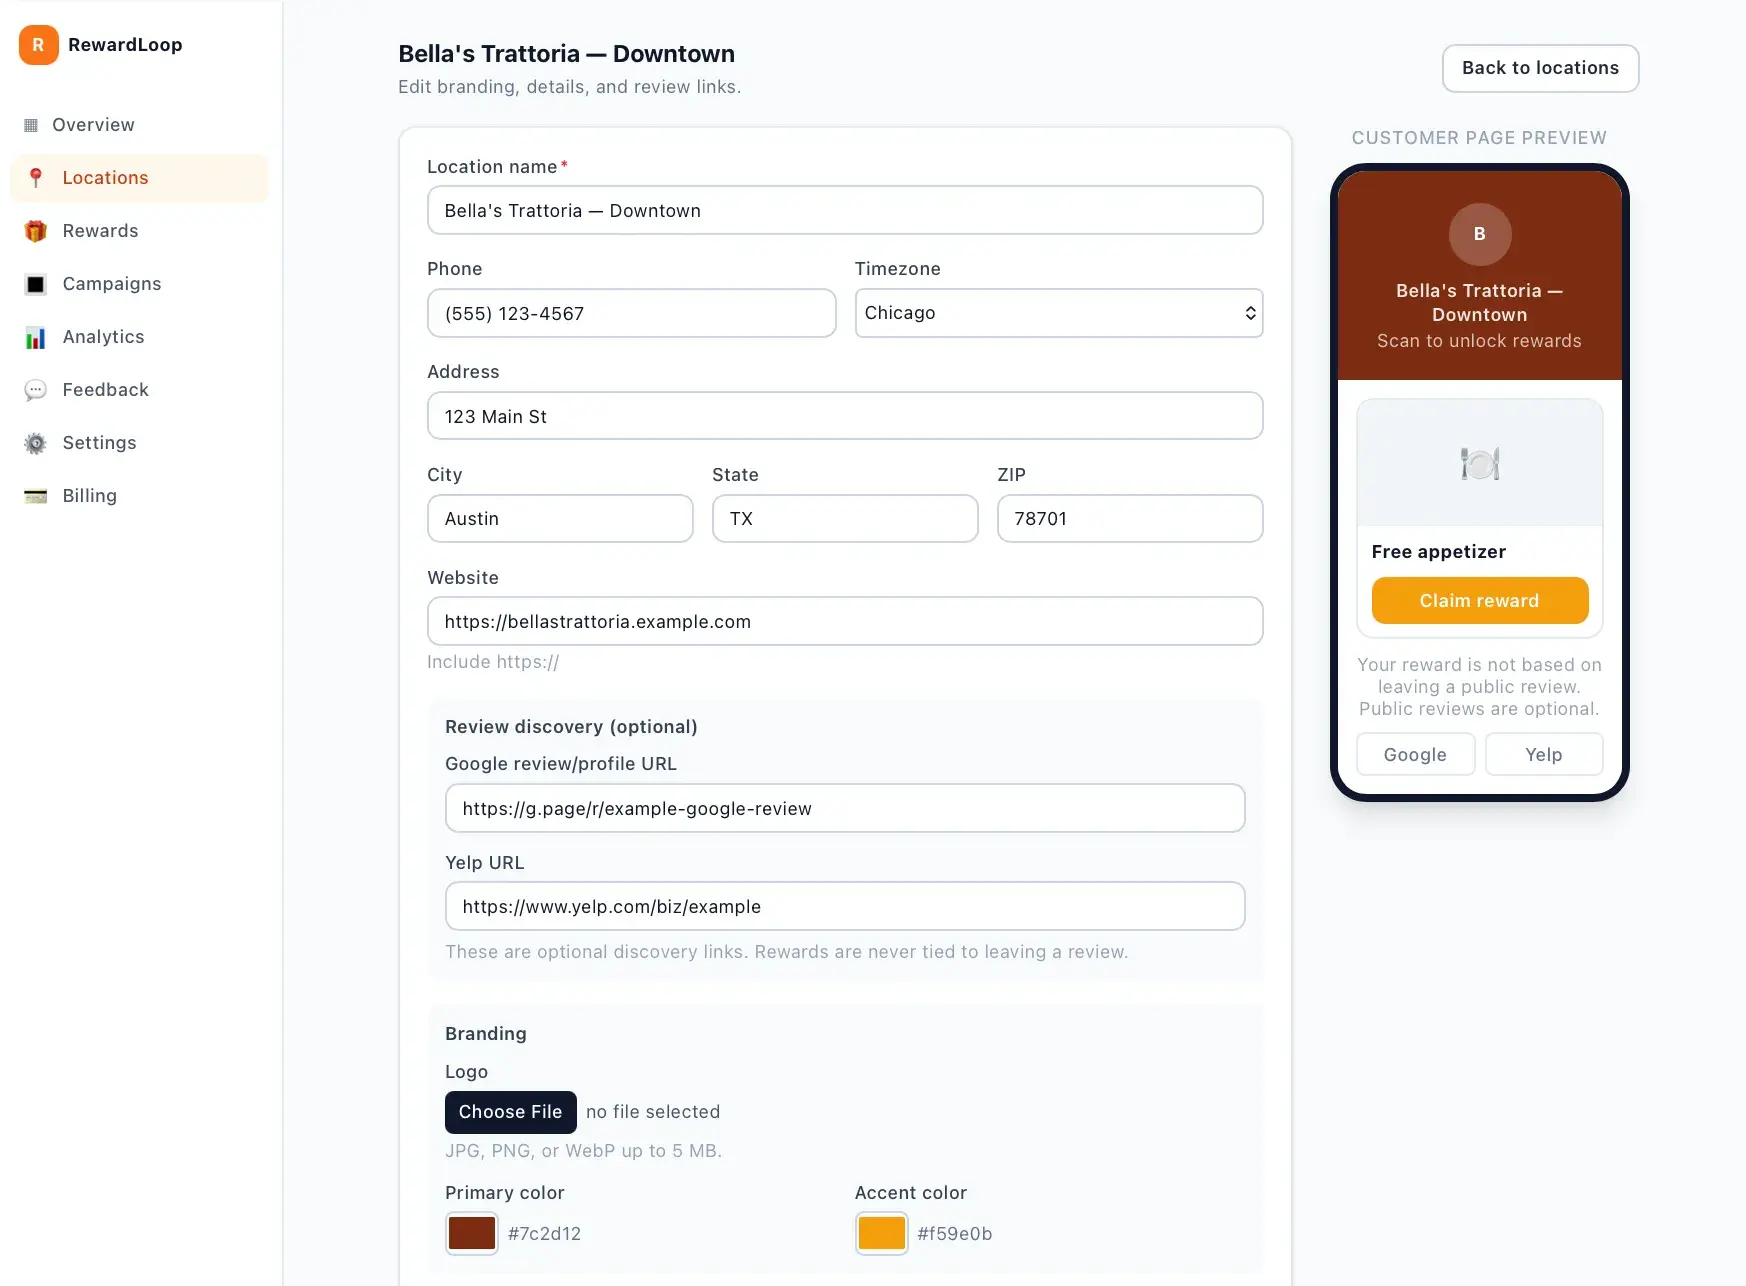This screenshot has height=1286, width=1746.
Task: Click 'Edit branding, details, and review links.' subtitle
Action: coord(570,87)
